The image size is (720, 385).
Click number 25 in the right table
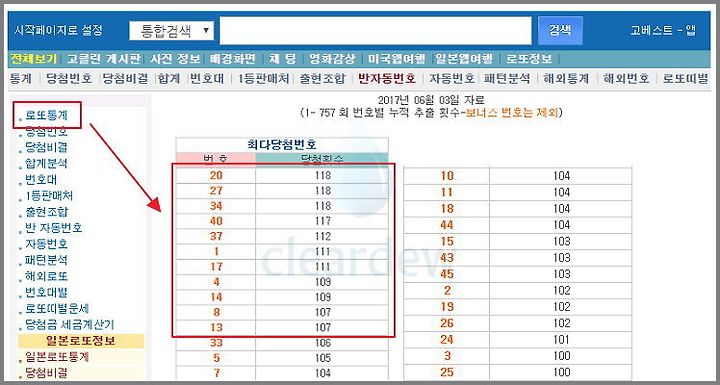point(447,372)
